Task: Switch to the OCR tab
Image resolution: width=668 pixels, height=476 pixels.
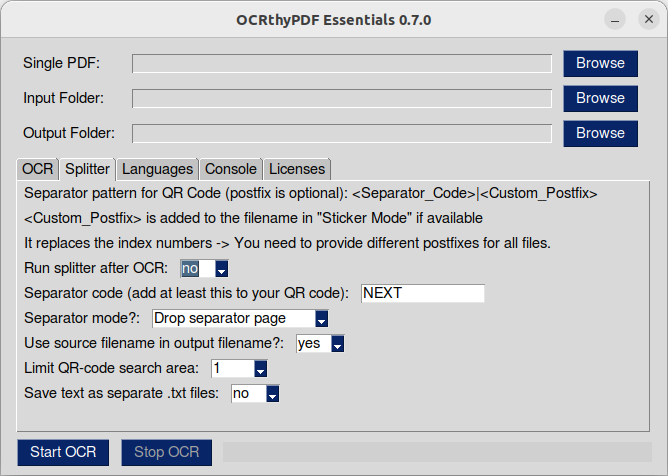Action: (x=37, y=169)
